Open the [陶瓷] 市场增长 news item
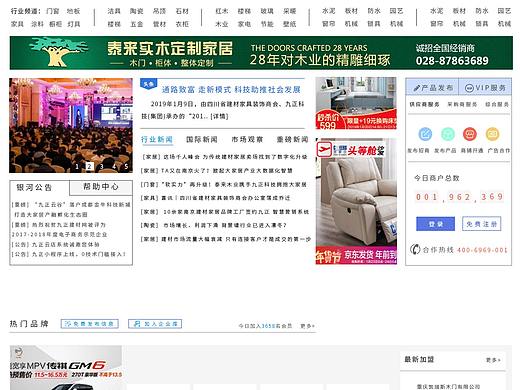The height and width of the screenshot is (390, 520). [213, 225]
